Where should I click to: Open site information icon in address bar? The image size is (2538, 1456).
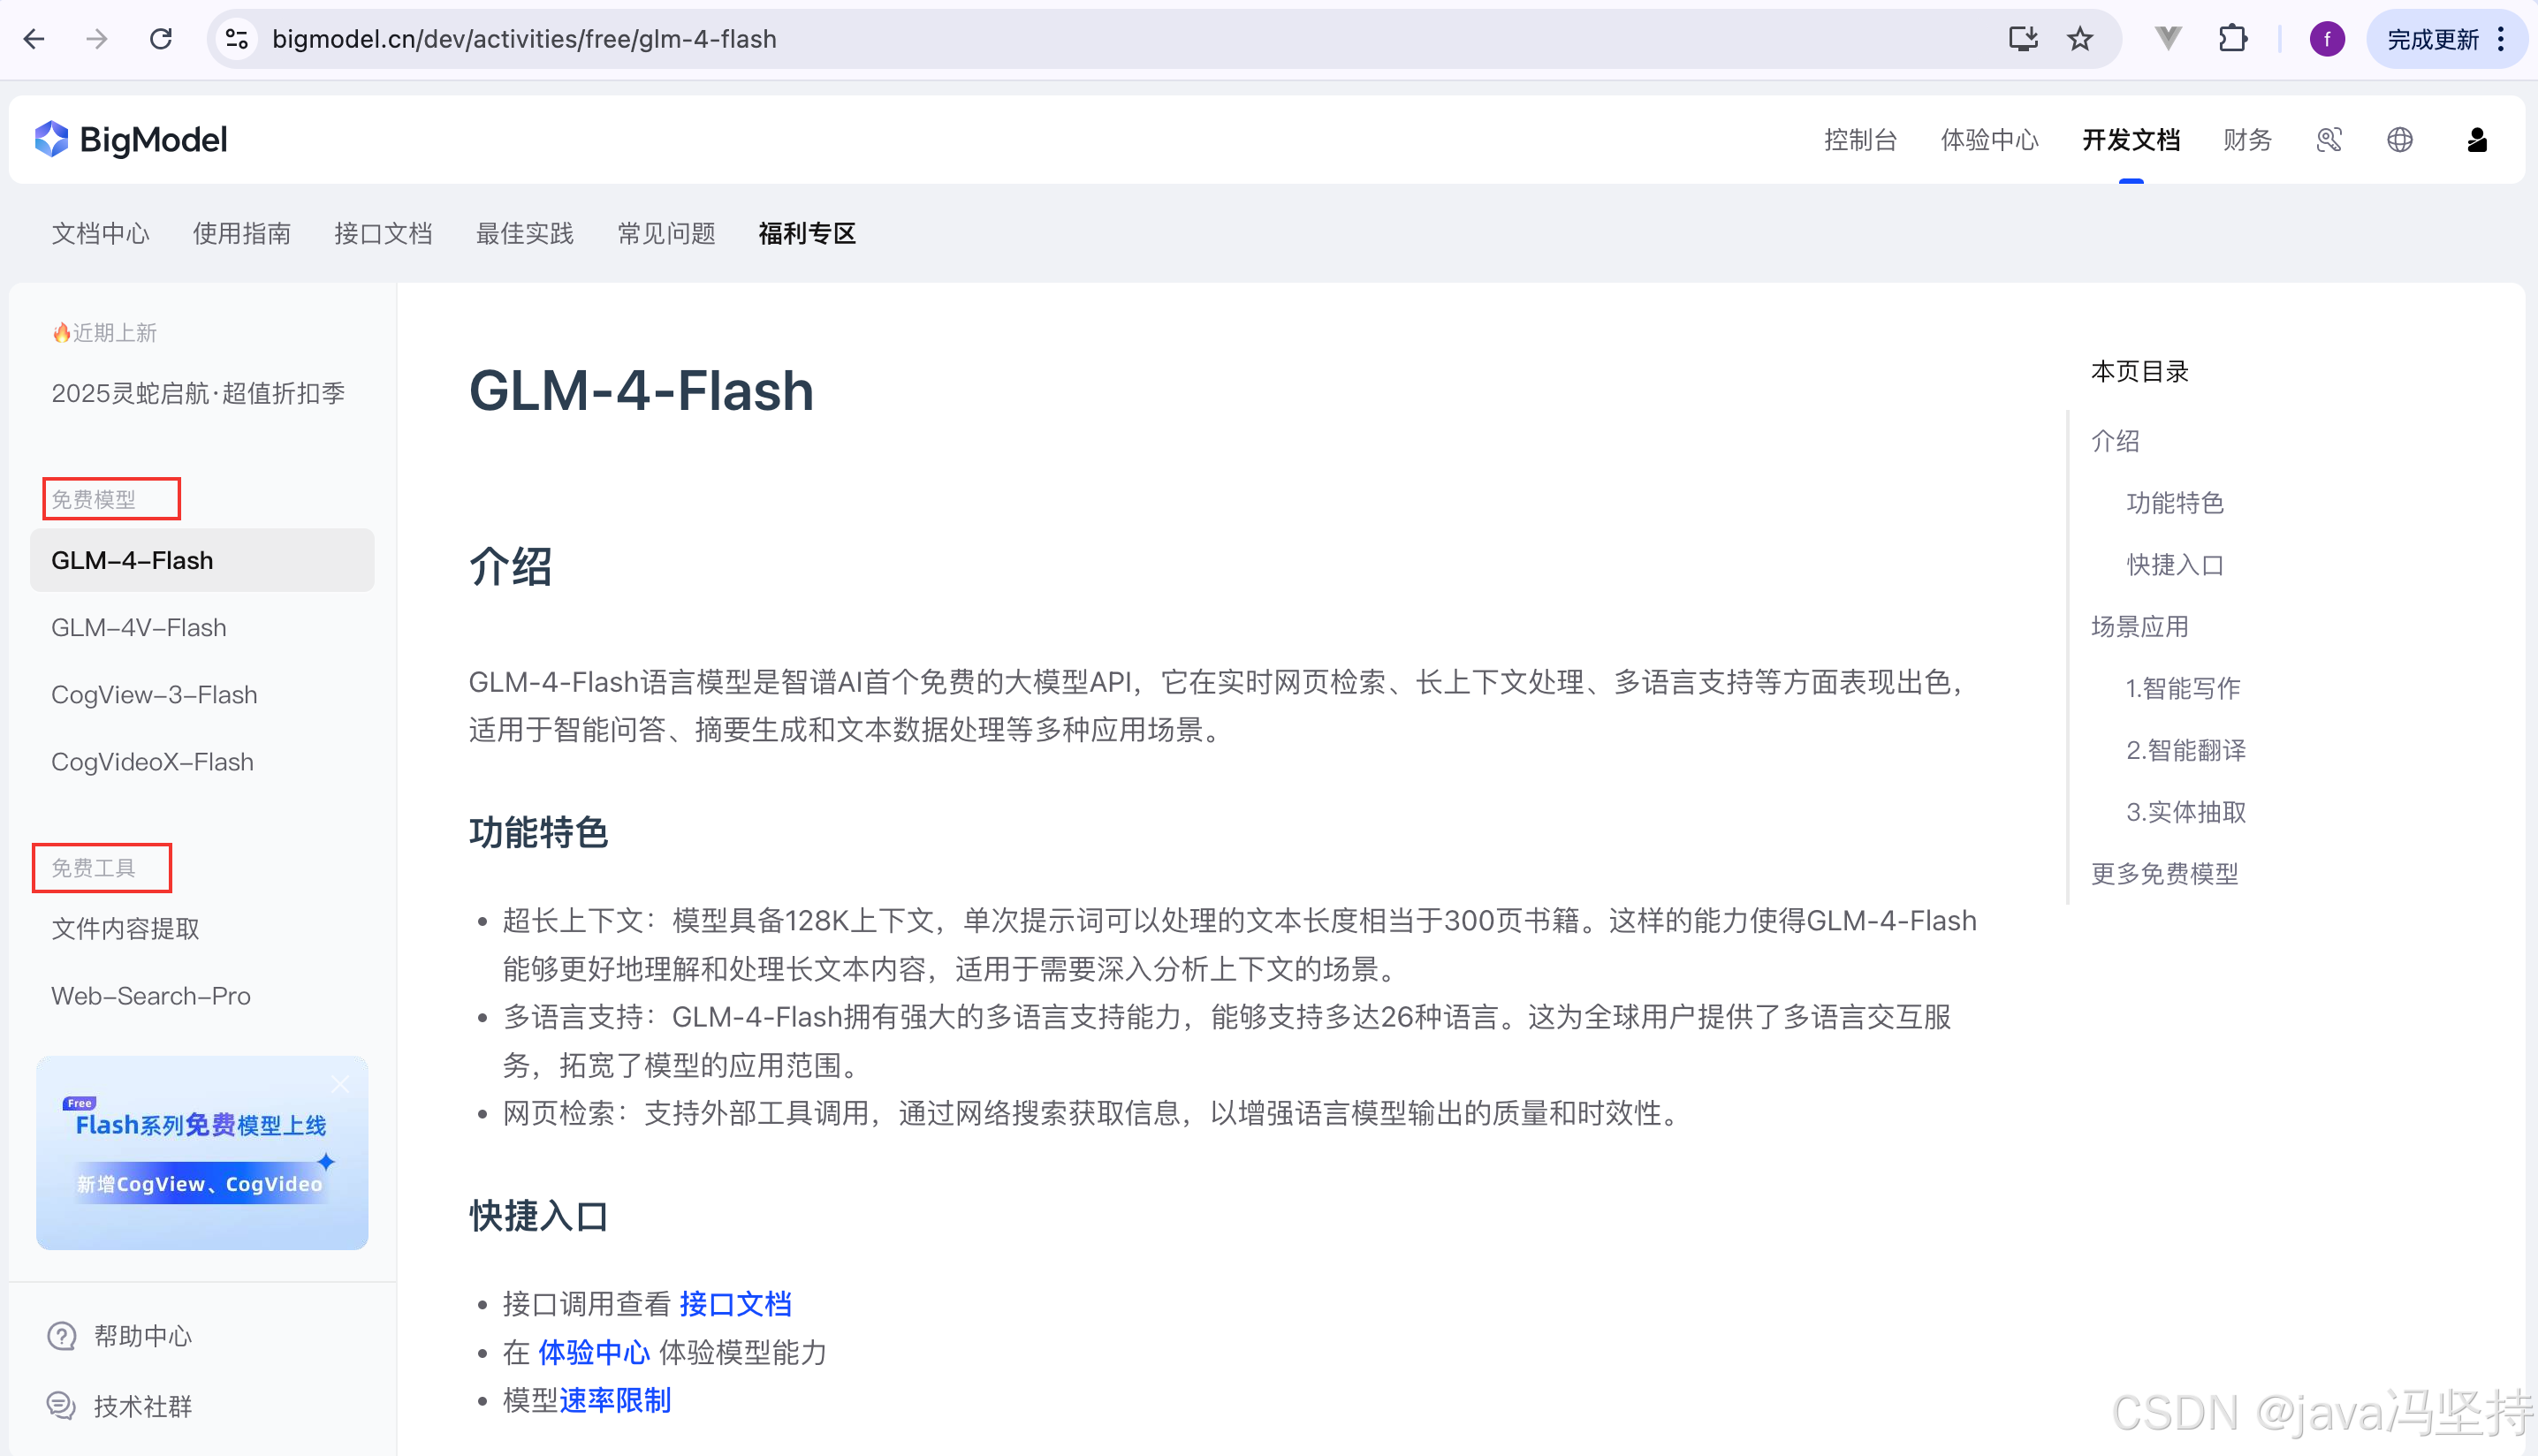[x=237, y=39]
